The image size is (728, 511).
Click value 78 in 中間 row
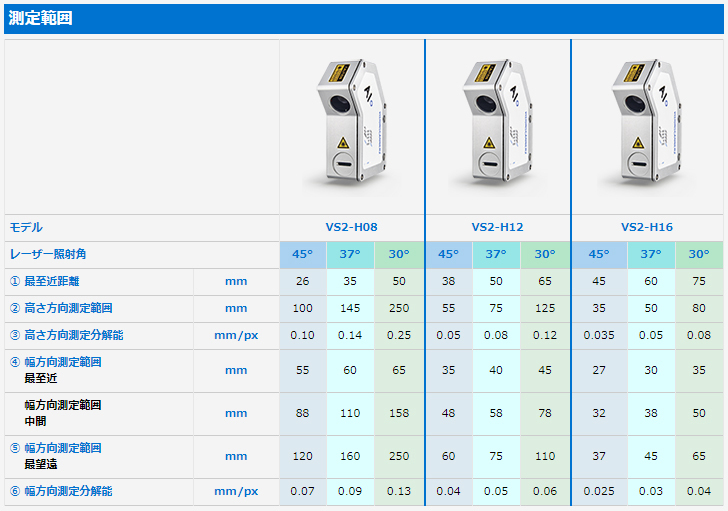click(x=545, y=413)
